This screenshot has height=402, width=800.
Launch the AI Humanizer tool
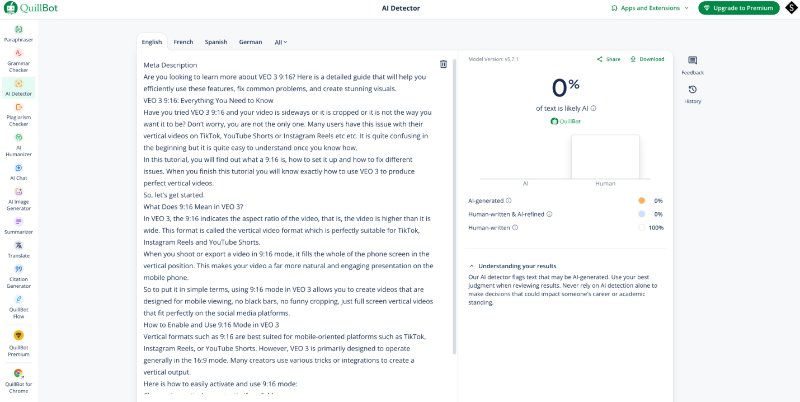[18, 146]
